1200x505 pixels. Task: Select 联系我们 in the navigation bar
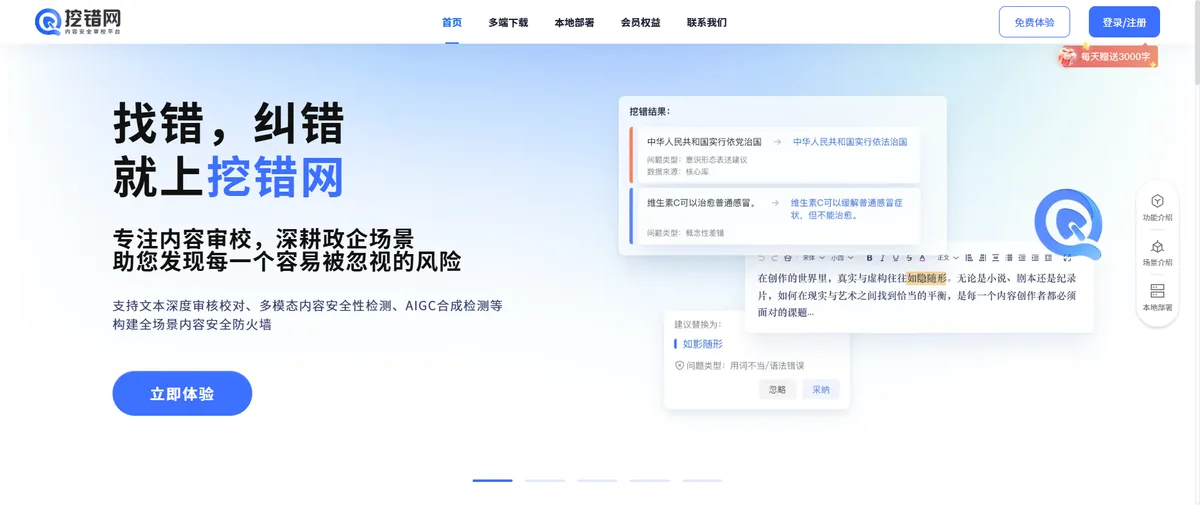pyautogui.click(x=707, y=22)
